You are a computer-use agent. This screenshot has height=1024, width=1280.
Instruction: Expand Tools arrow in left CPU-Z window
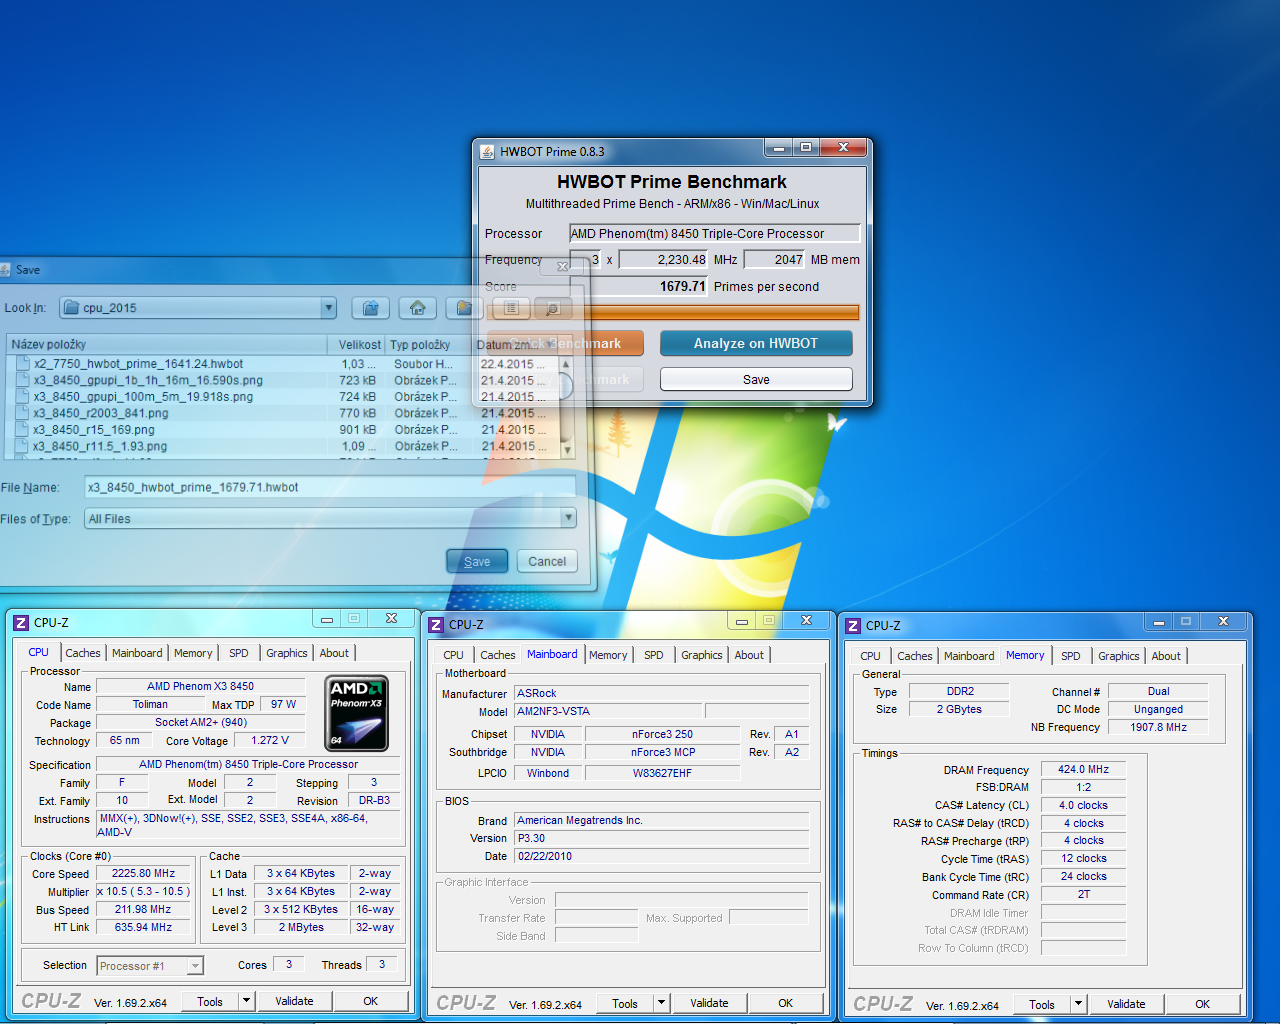tap(246, 1001)
